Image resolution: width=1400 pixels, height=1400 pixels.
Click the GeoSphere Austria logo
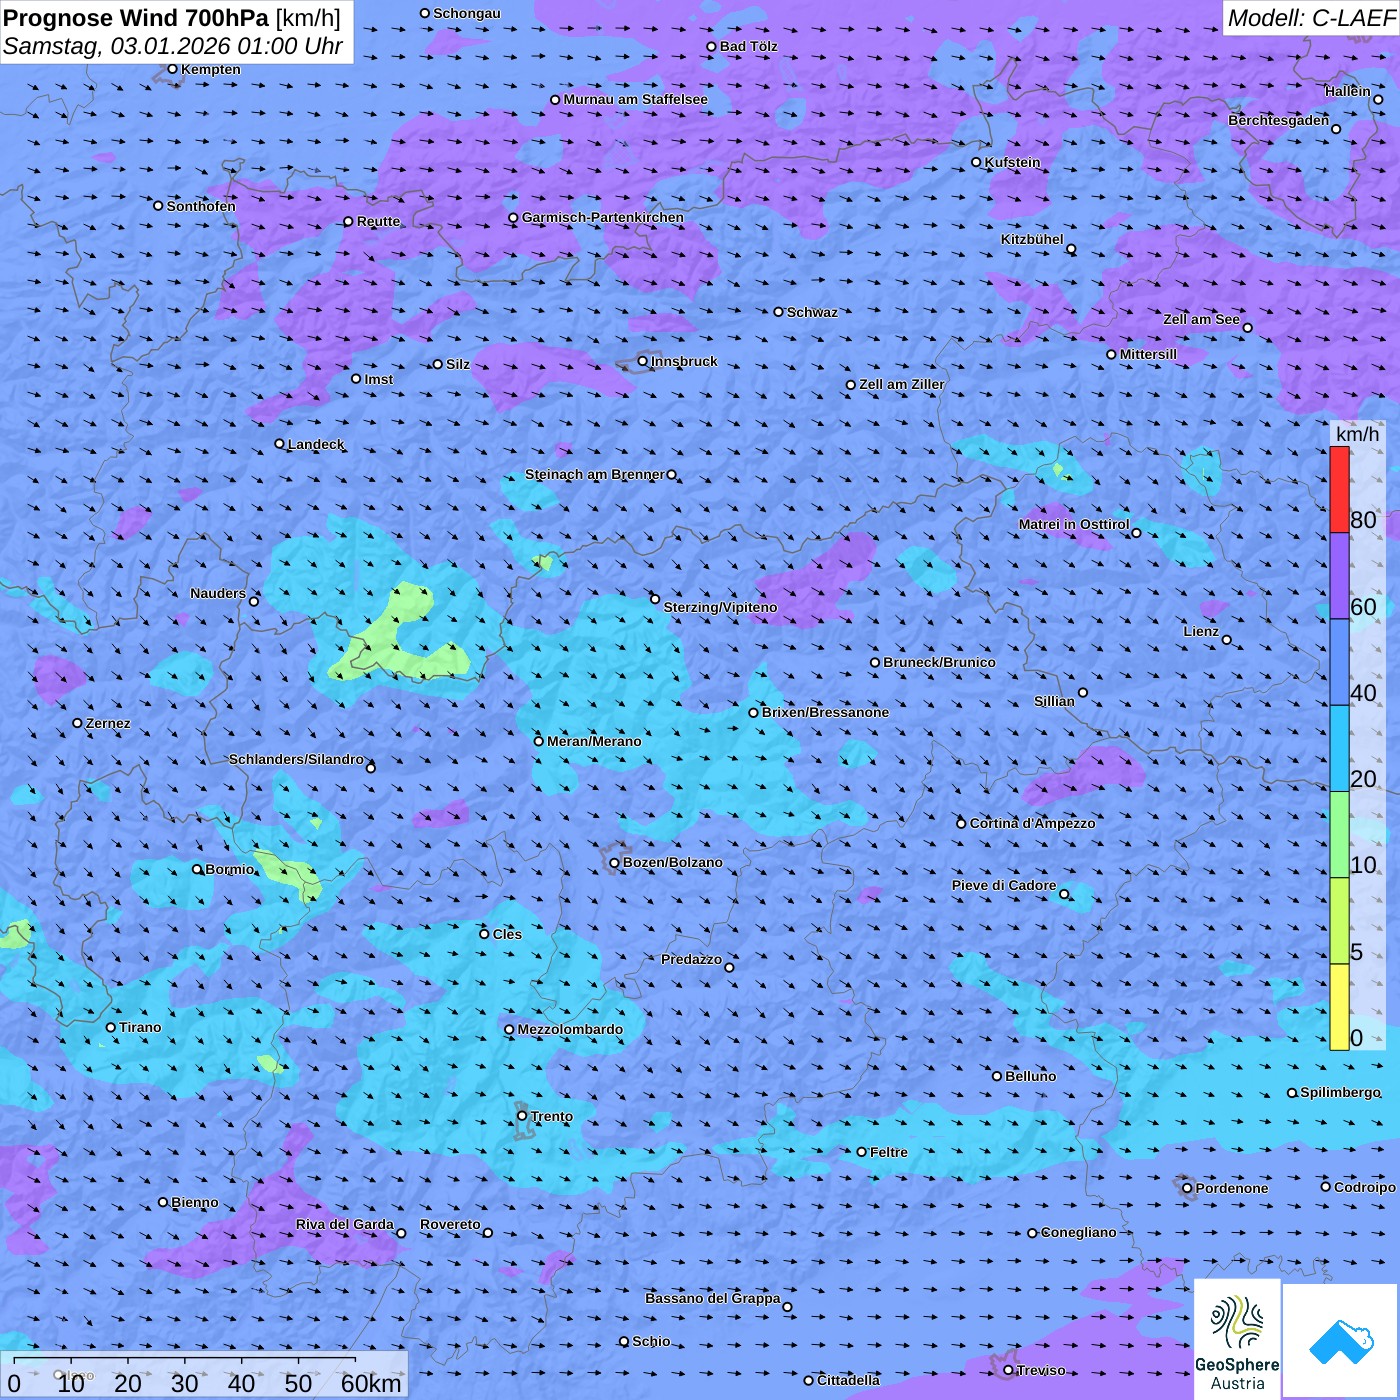1237,1339
